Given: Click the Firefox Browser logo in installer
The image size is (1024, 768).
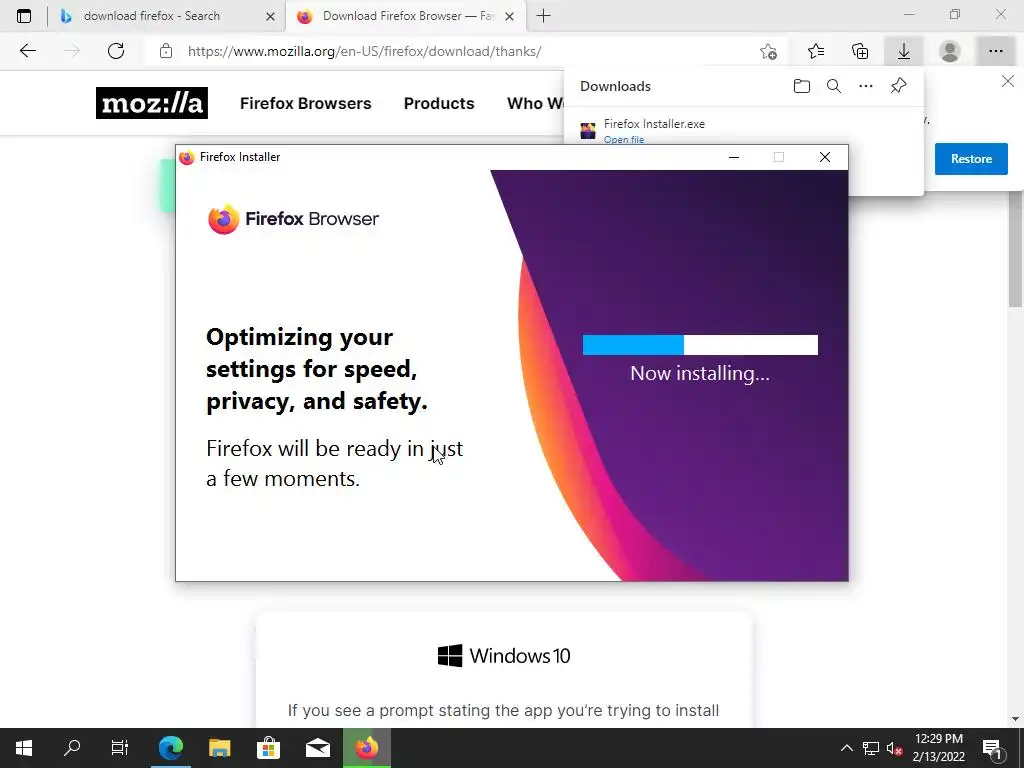Looking at the screenshot, I should [x=293, y=219].
